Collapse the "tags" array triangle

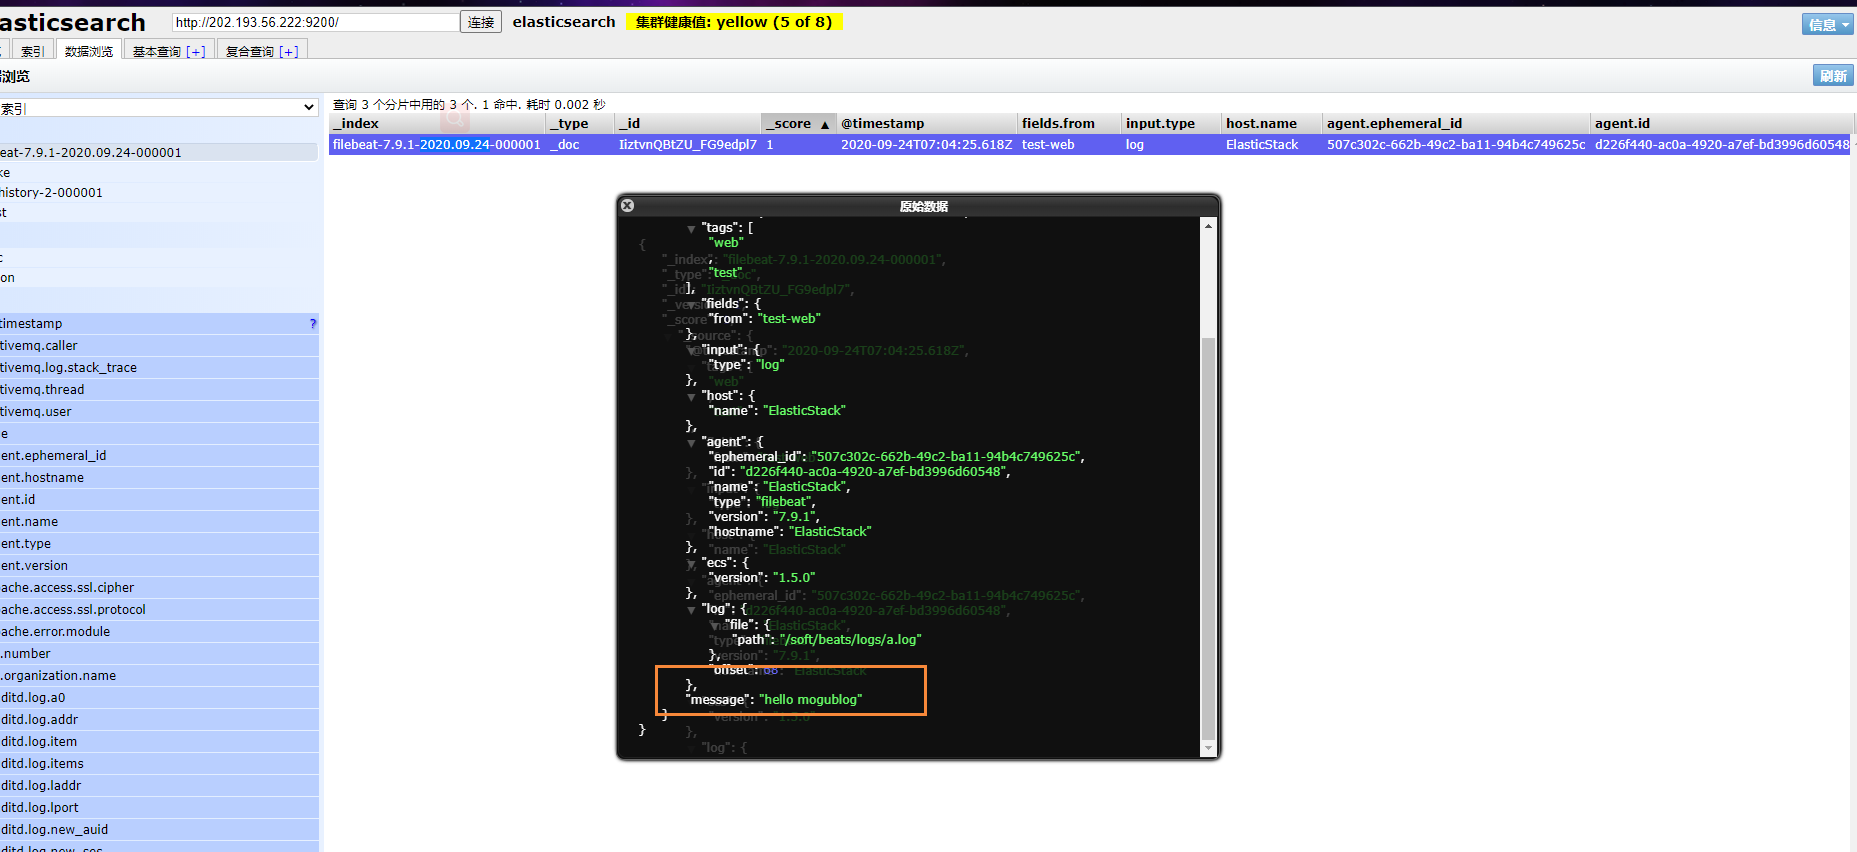click(691, 229)
